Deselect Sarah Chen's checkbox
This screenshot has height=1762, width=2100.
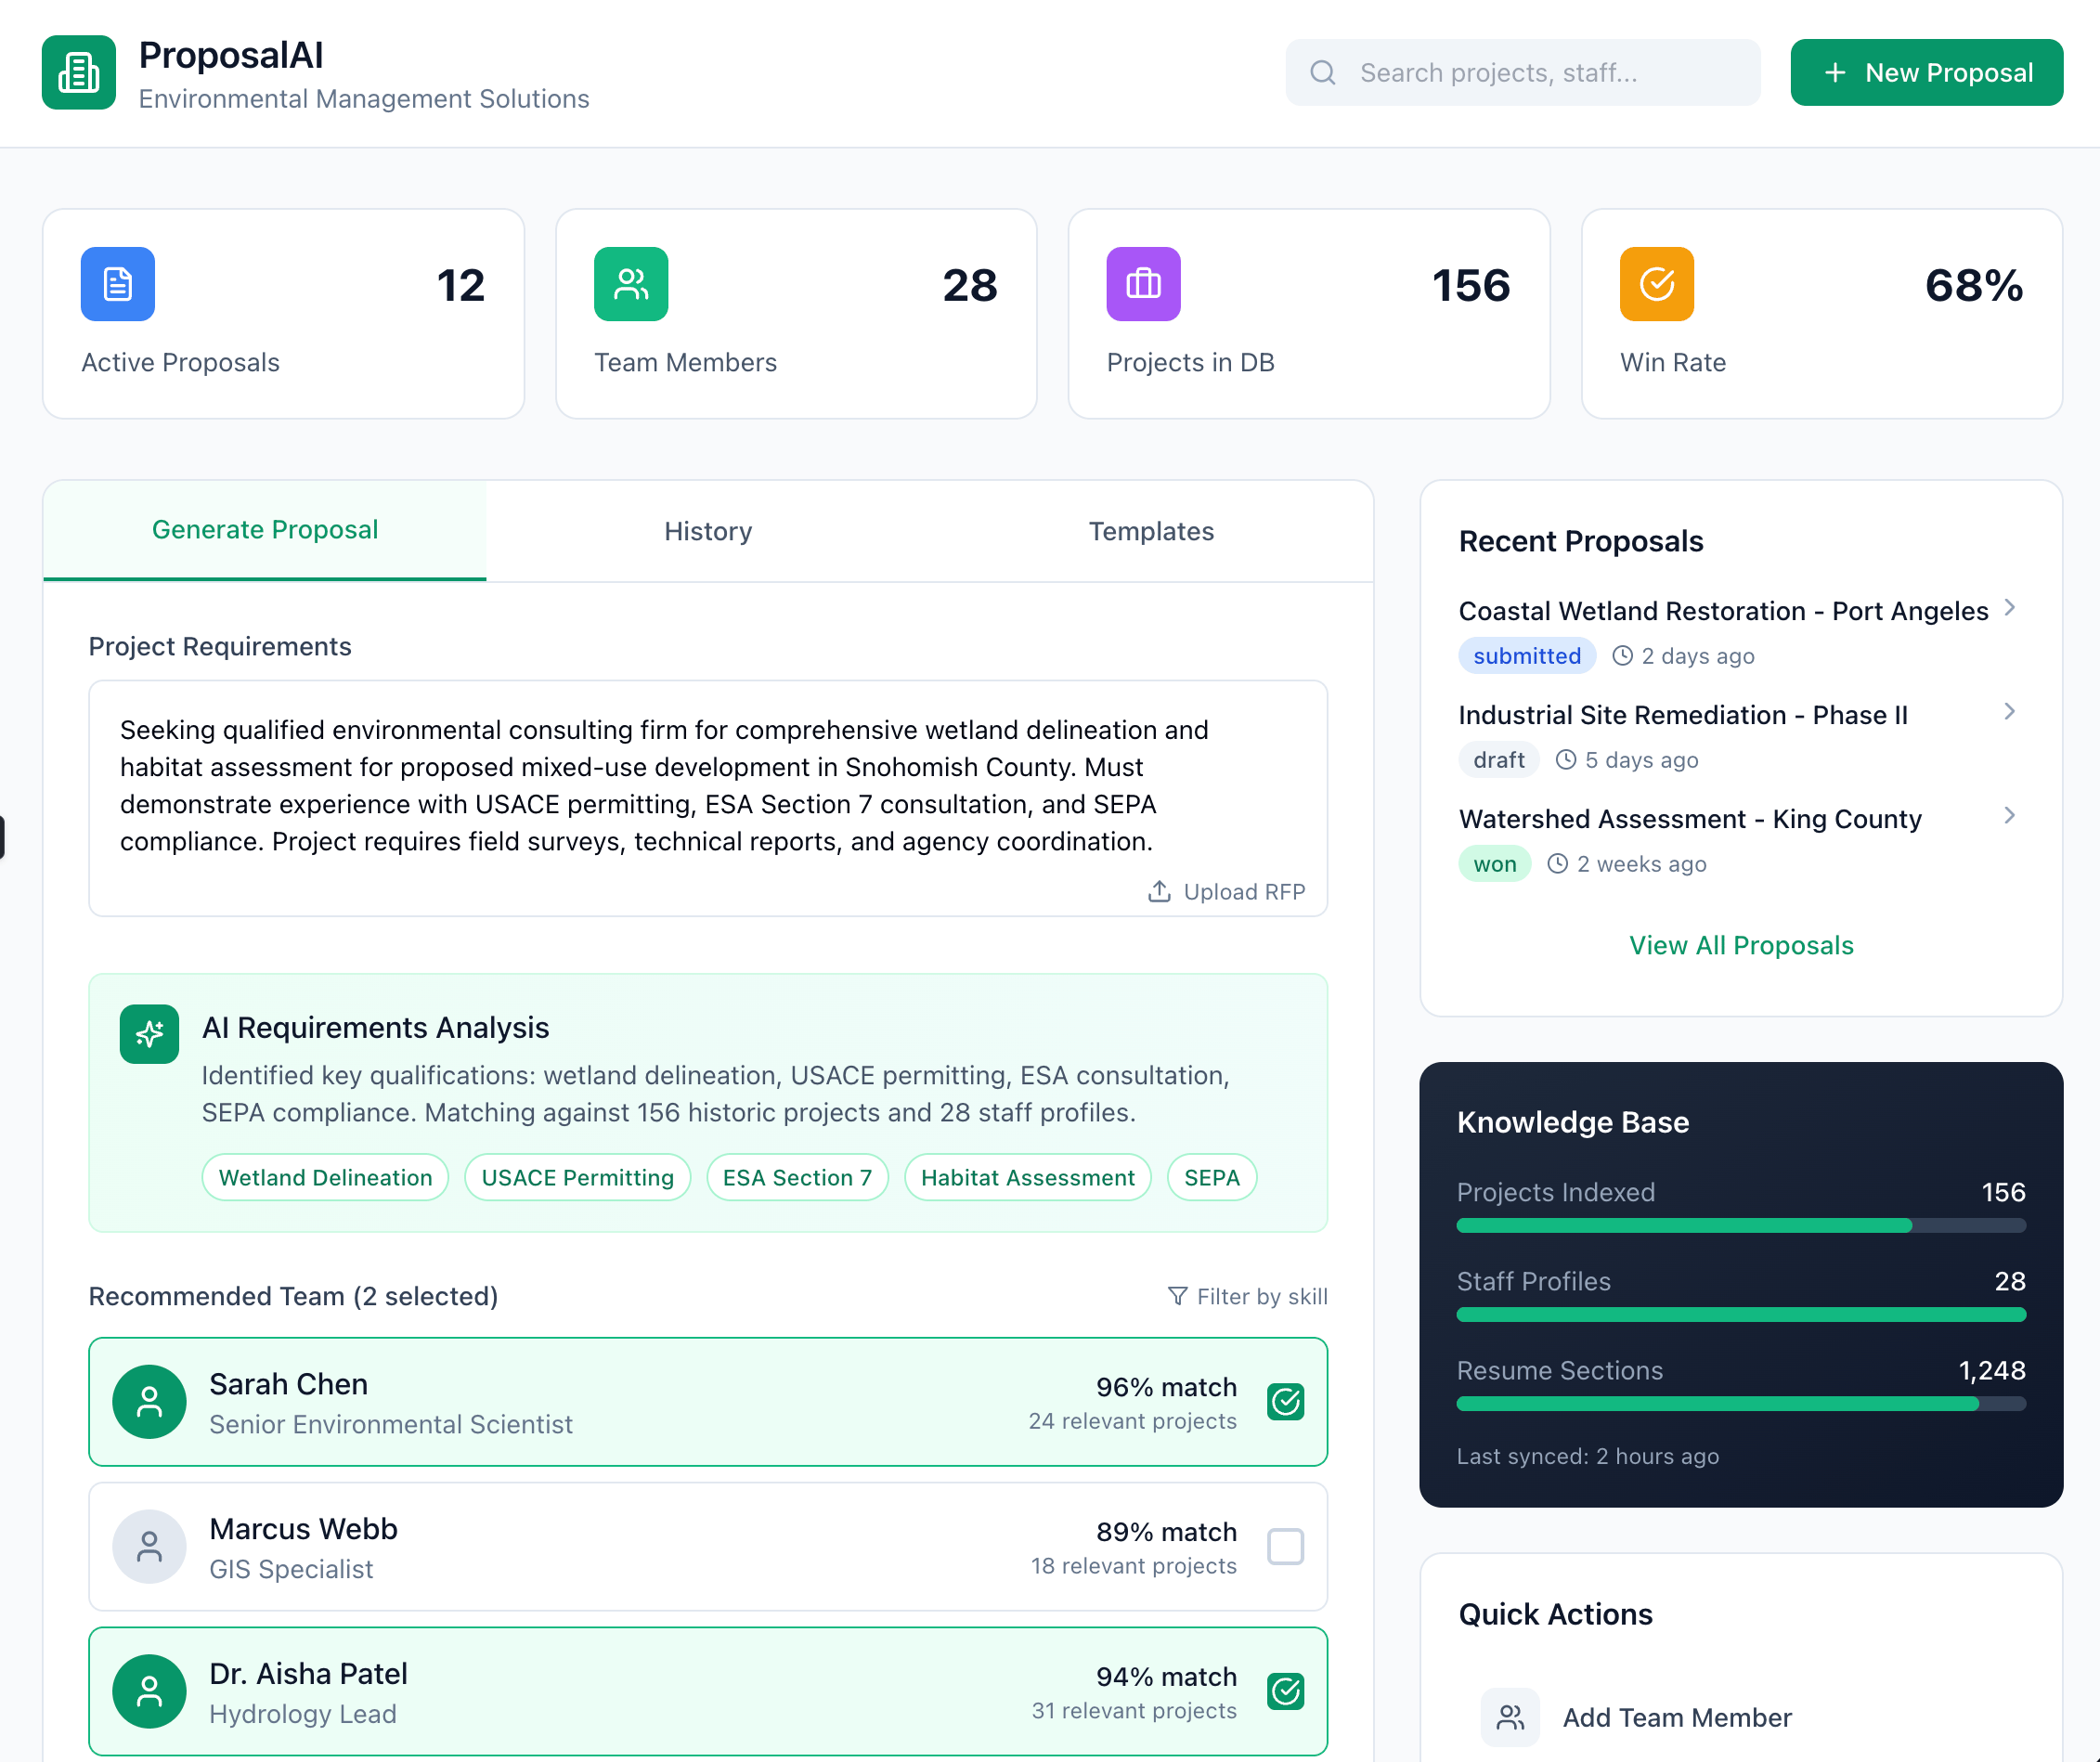point(1285,1402)
